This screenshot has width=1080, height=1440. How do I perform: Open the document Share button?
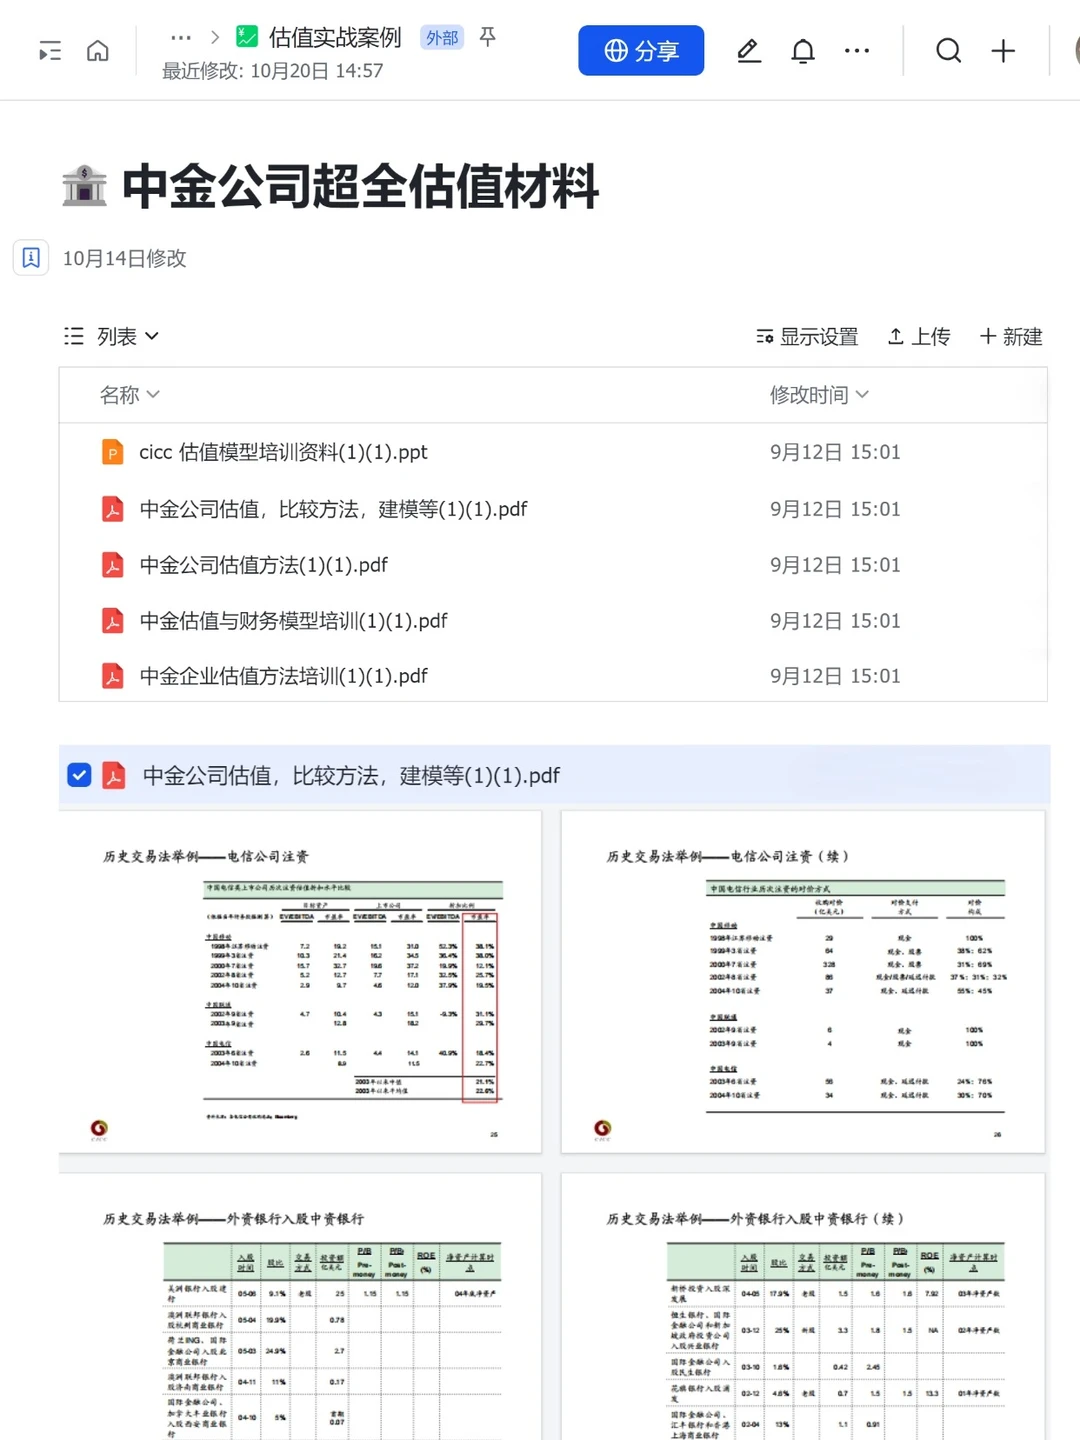641,50
